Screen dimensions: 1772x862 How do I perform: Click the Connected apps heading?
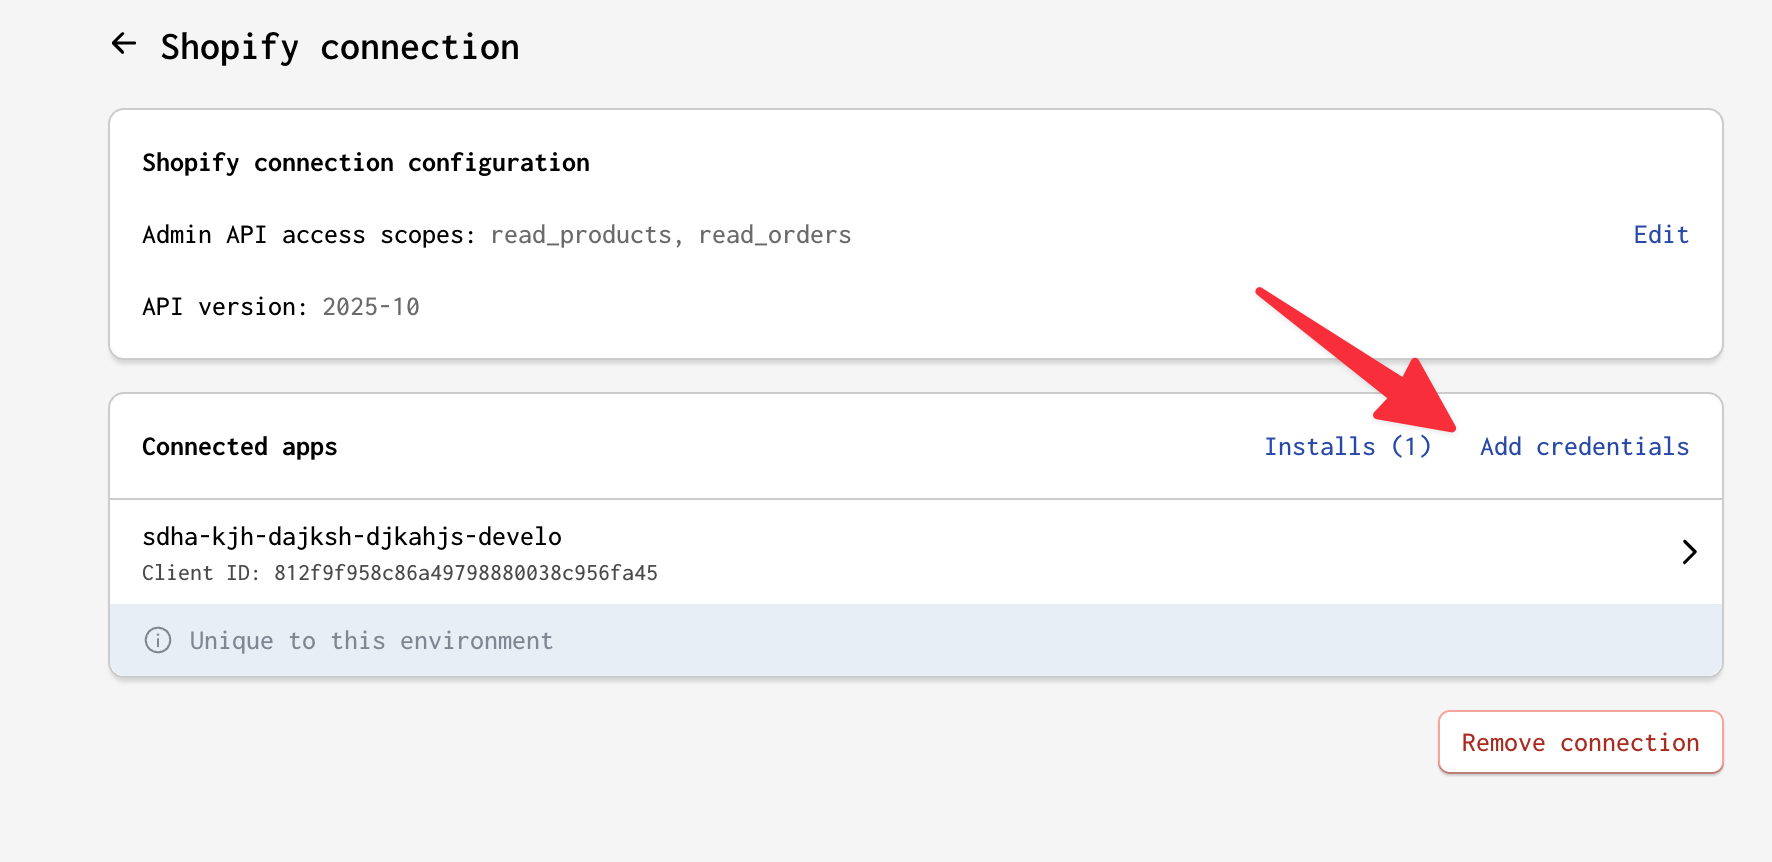[x=240, y=447]
